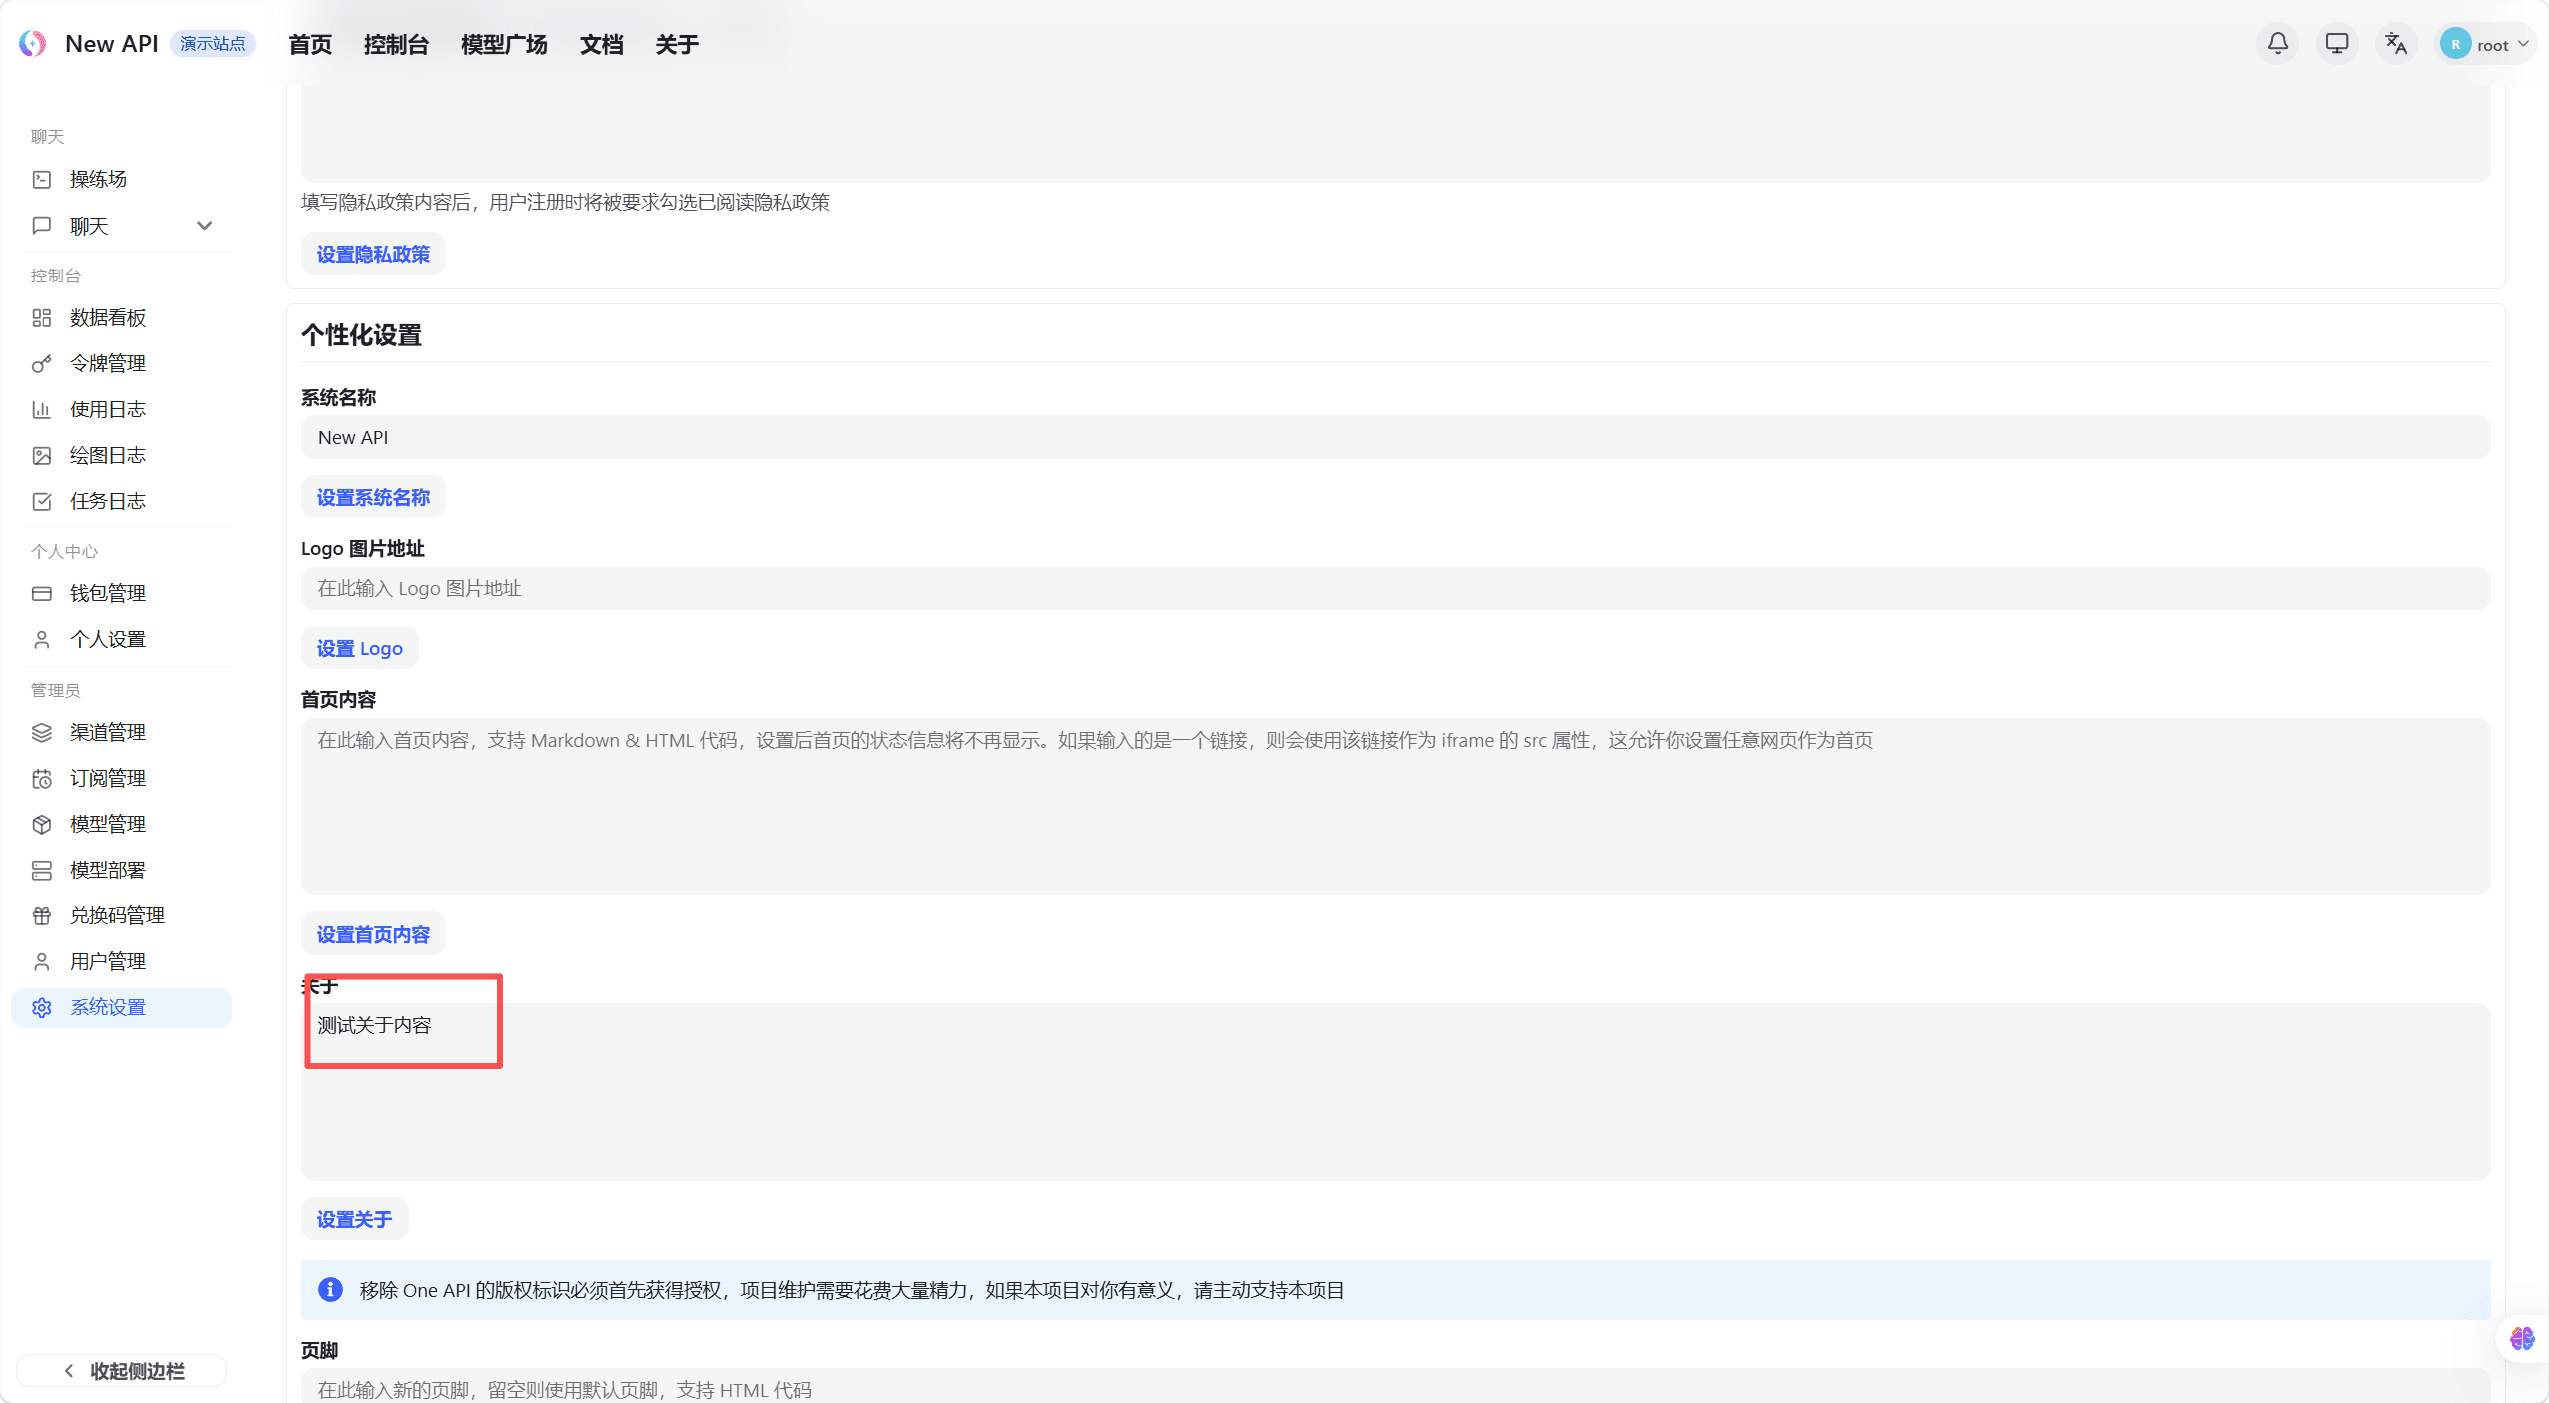This screenshot has height=1403, width=2549.
Task: Click the brain assistant floating icon
Action: click(x=2521, y=1338)
